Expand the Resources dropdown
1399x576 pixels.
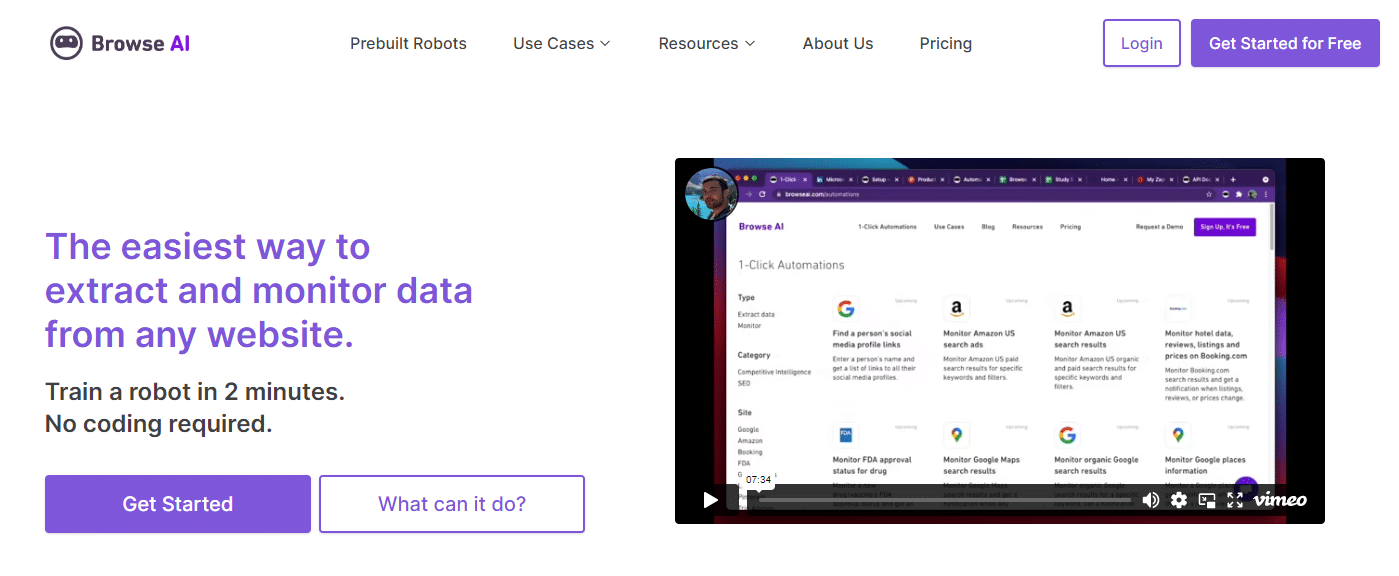(707, 44)
